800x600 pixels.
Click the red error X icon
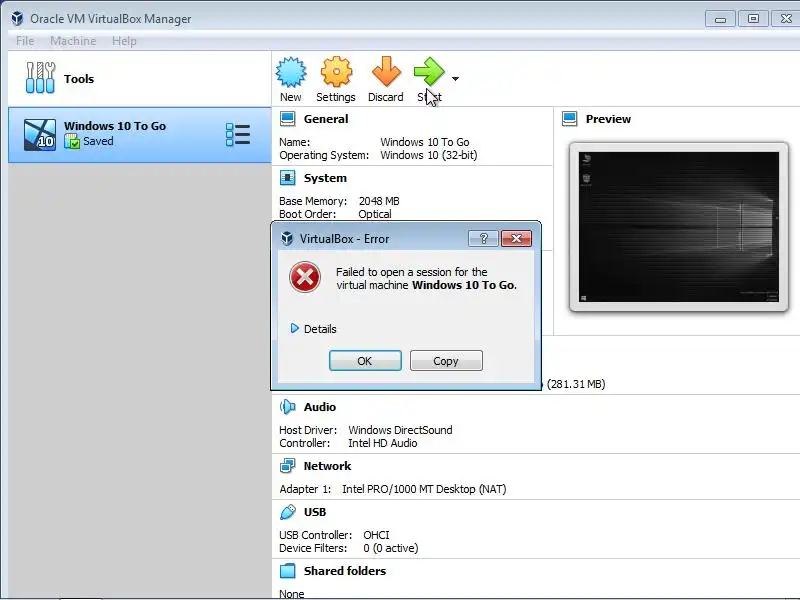(x=305, y=278)
